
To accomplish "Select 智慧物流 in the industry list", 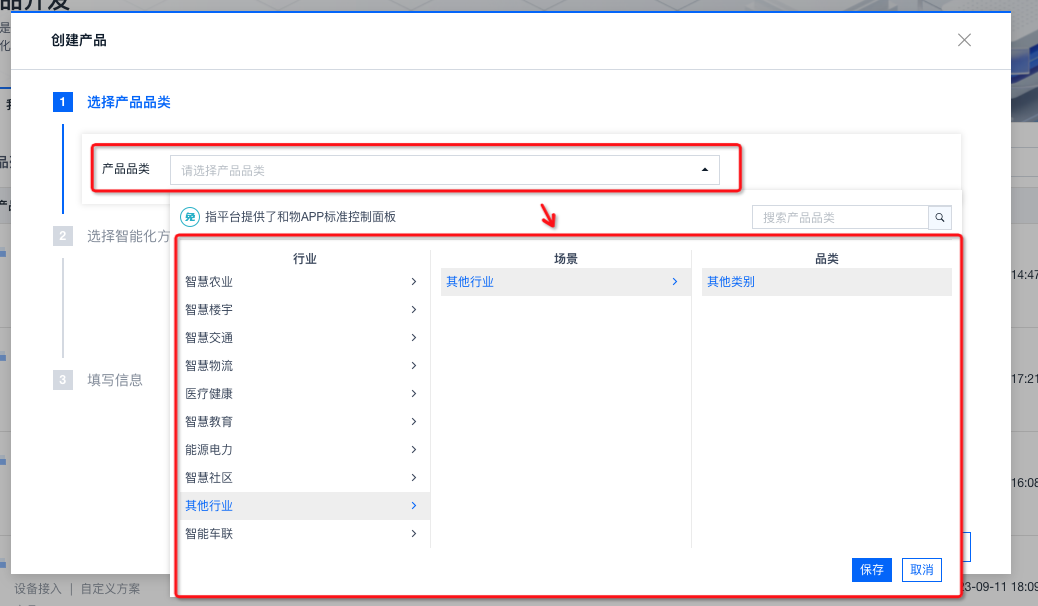I will pos(209,366).
